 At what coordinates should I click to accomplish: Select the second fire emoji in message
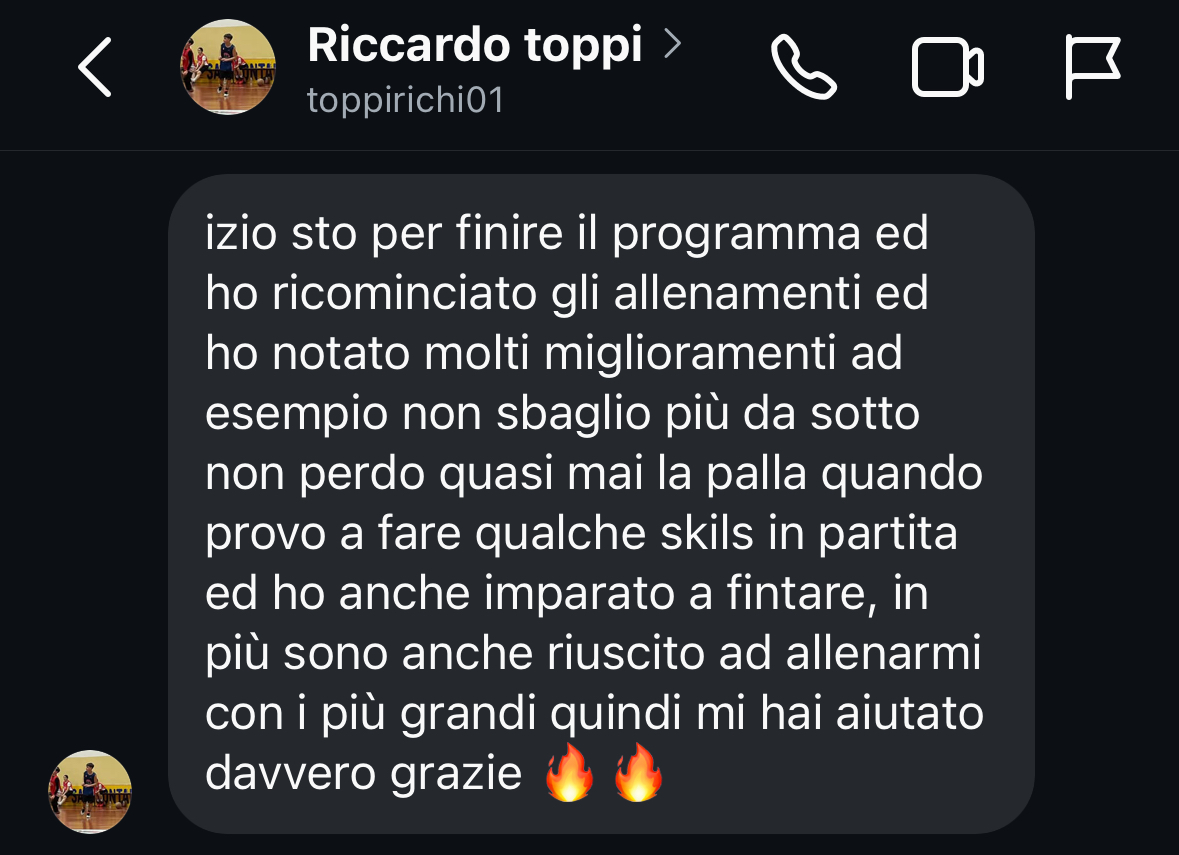tap(638, 773)
